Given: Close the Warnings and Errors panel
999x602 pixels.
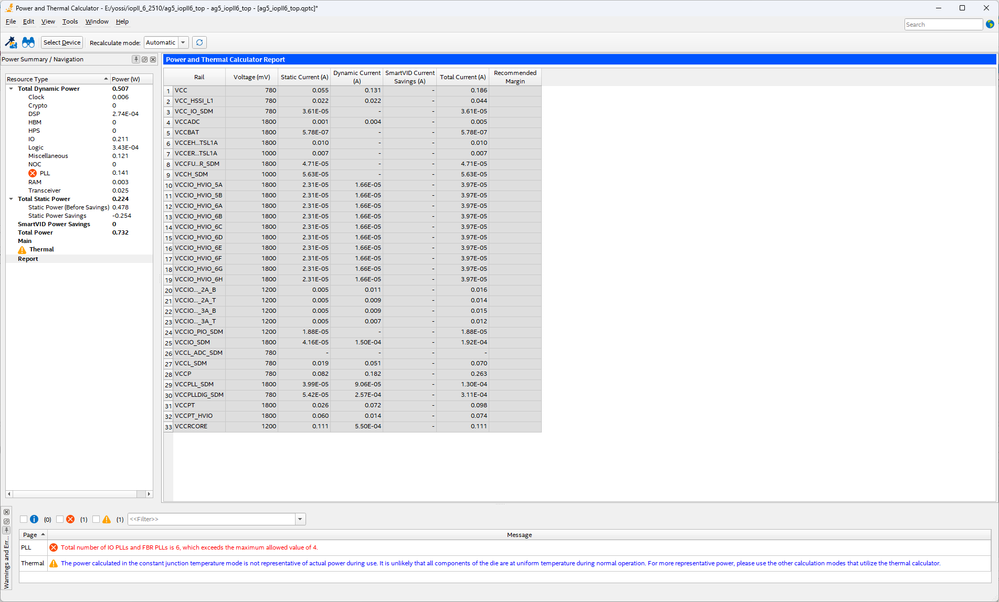Looking at the screenshot, I should pos(6,512).
